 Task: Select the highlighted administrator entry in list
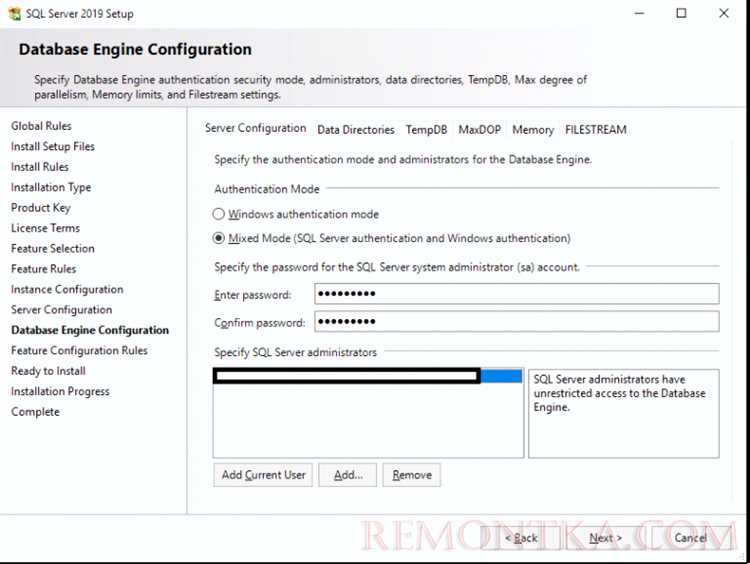coord(367,376)
